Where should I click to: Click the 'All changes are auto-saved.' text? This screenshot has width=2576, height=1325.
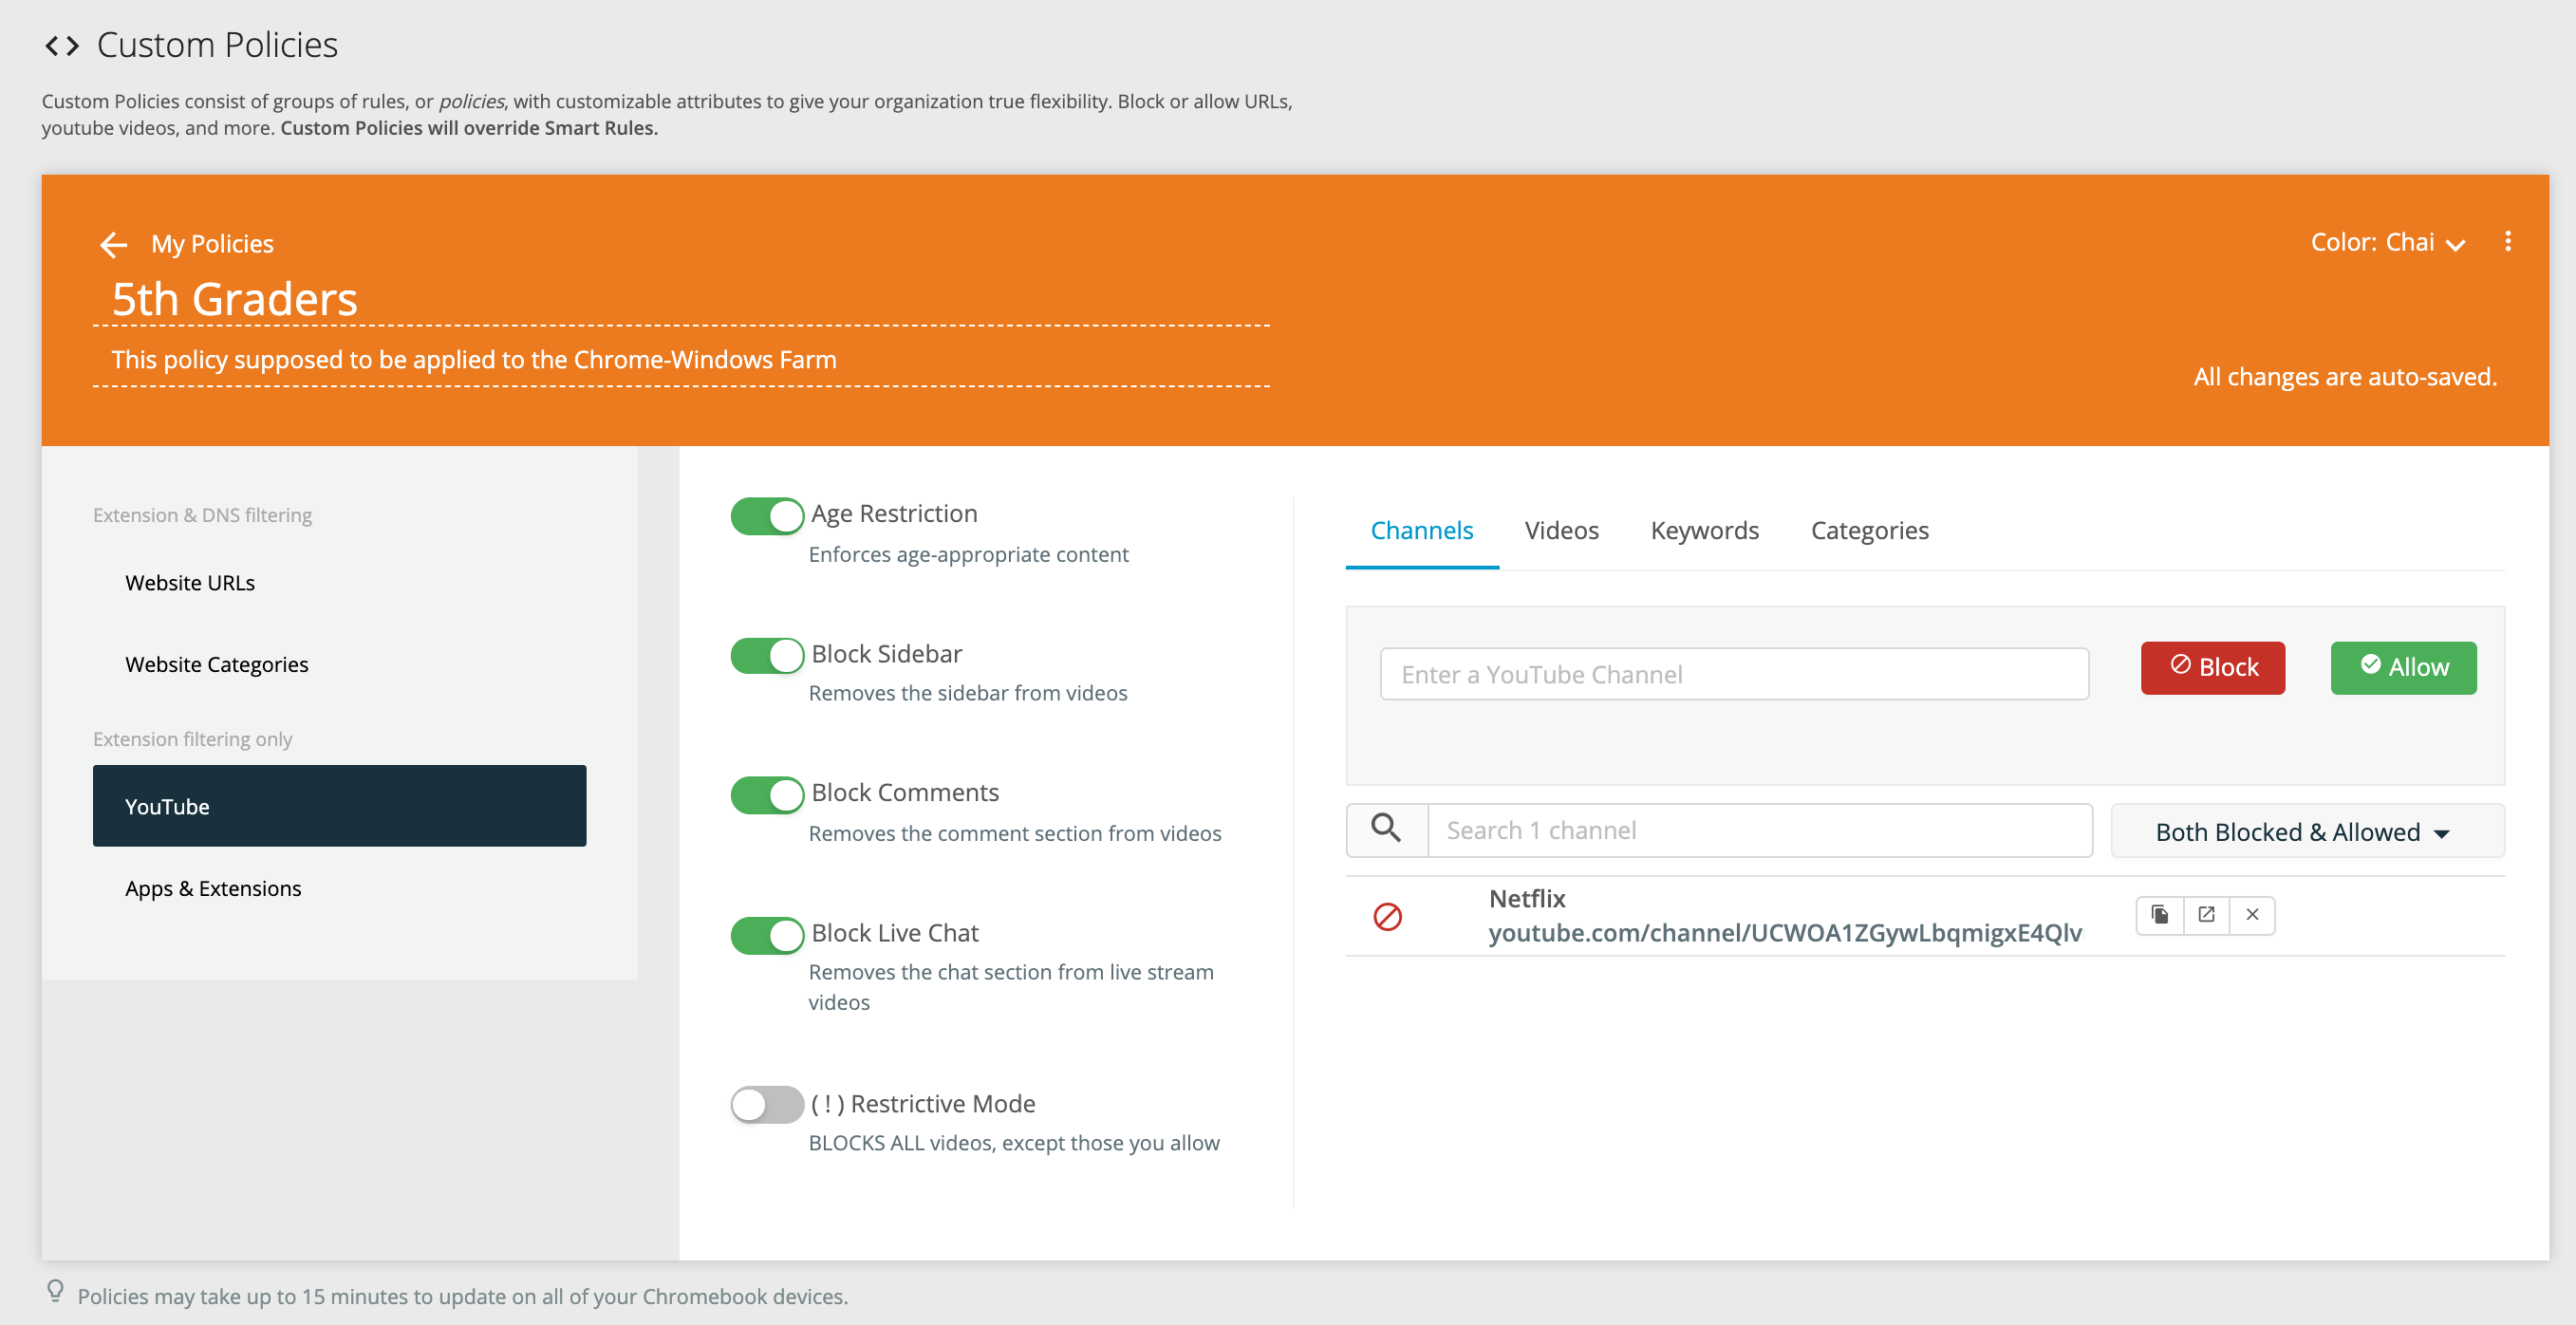pos(2345,377)
